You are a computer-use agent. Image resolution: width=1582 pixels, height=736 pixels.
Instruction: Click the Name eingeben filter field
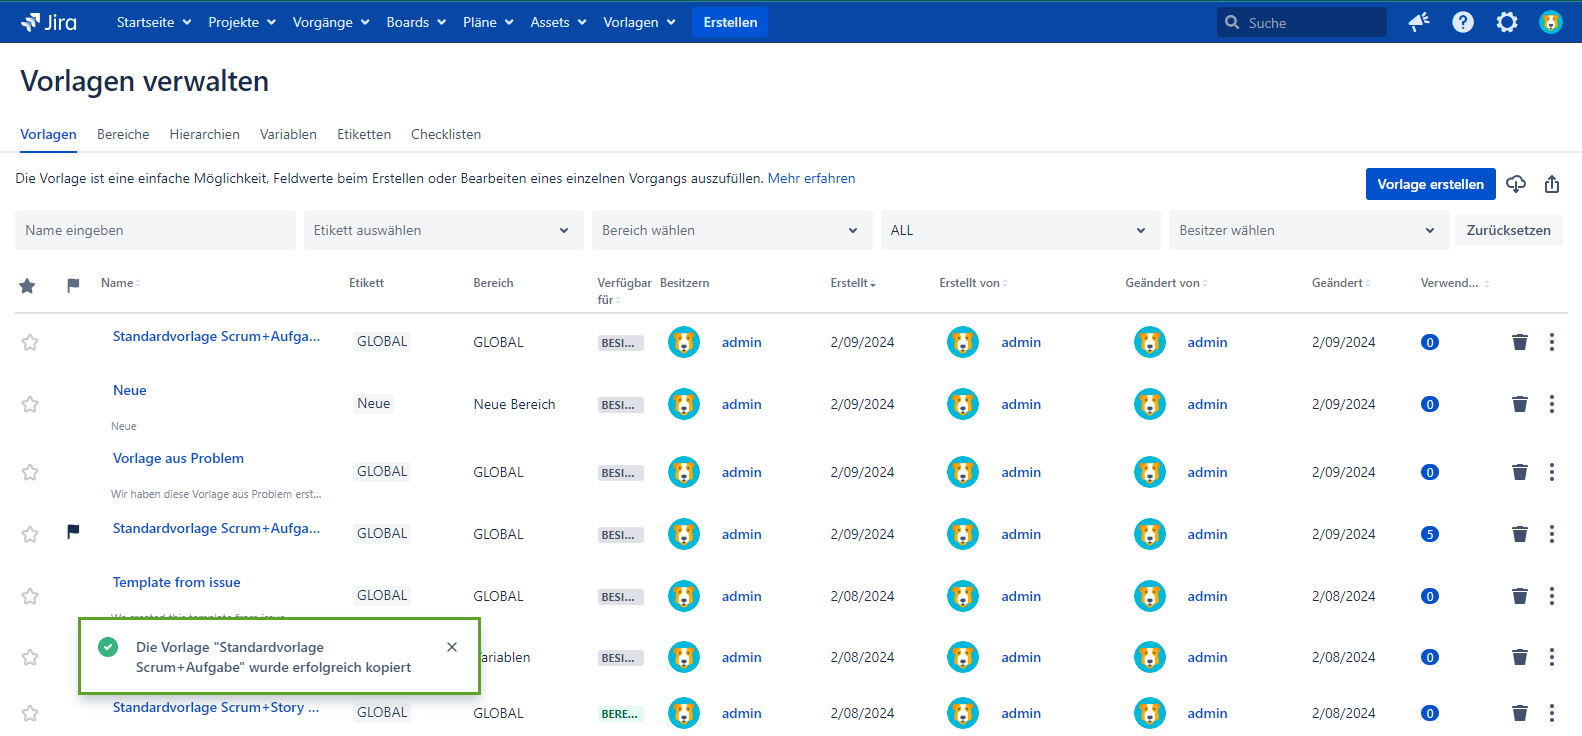[x=155, y=230]
